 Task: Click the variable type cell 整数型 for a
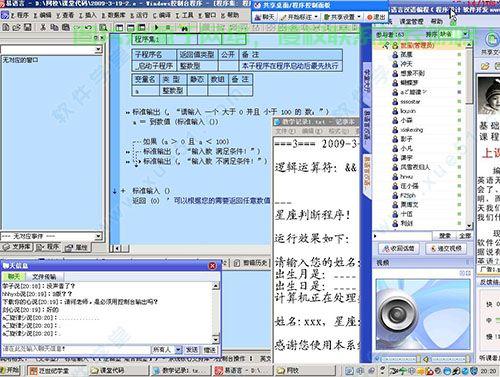pos(173,91)
